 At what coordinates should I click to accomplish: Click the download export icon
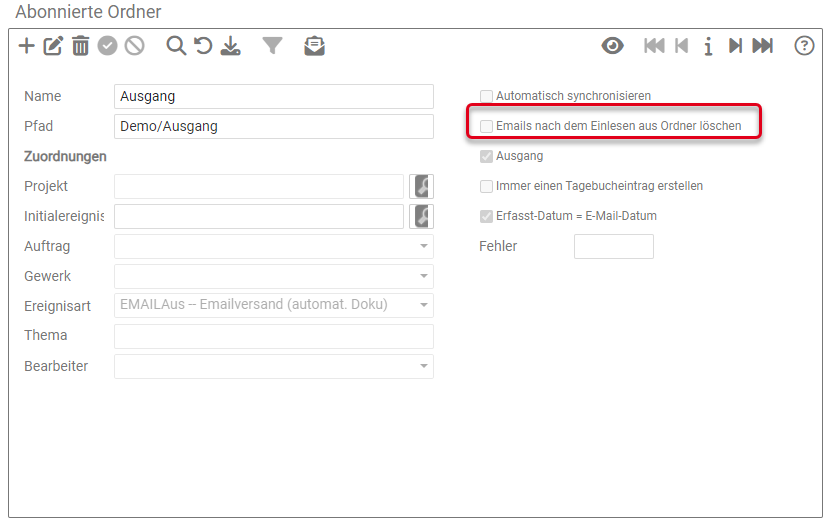point(231,46)
